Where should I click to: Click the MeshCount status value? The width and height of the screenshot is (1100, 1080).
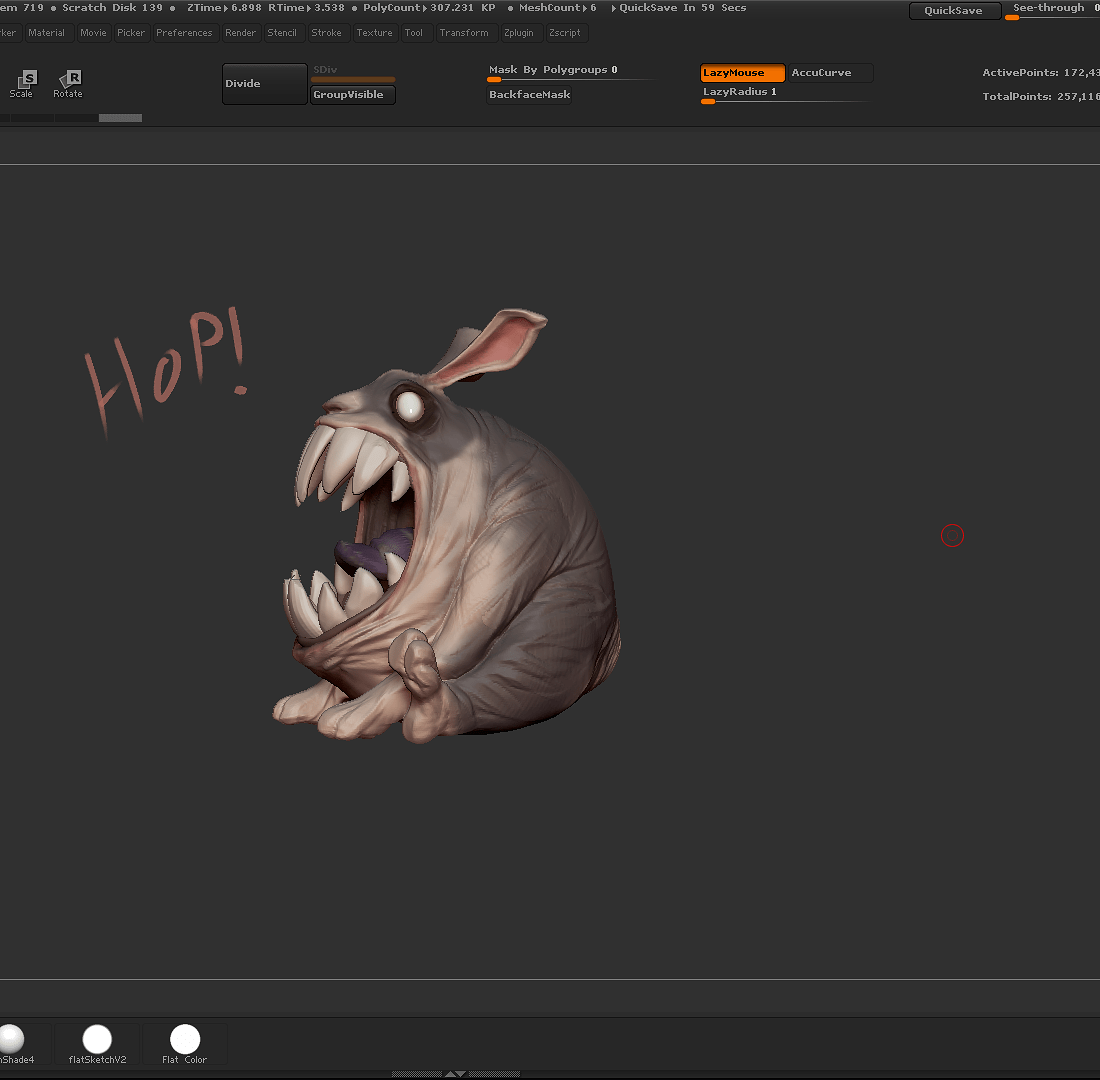click(x=558, y=8)
